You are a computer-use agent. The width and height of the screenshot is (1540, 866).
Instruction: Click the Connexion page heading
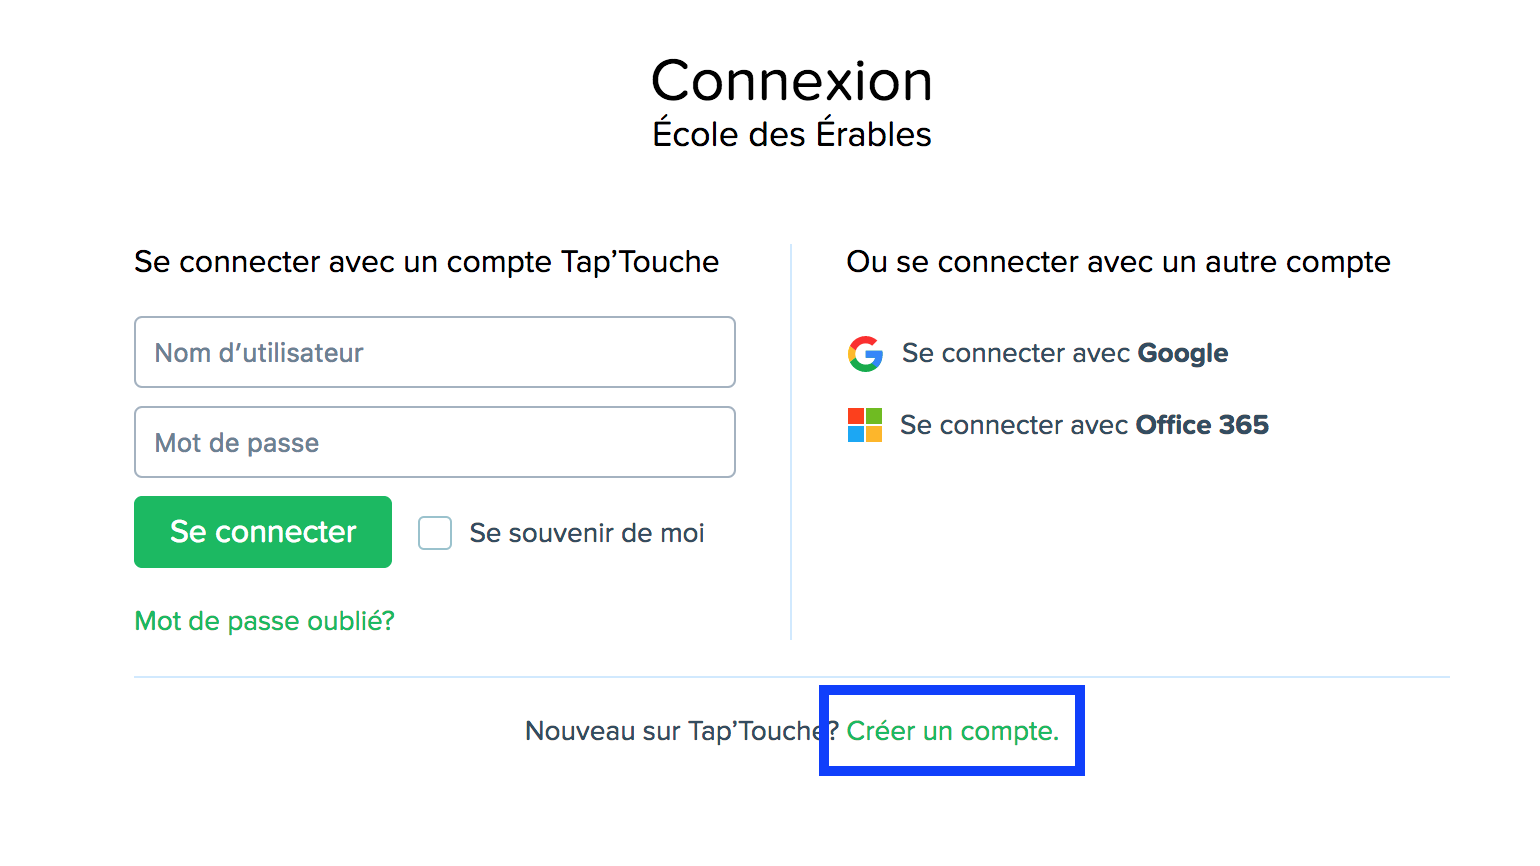[792, 81]
